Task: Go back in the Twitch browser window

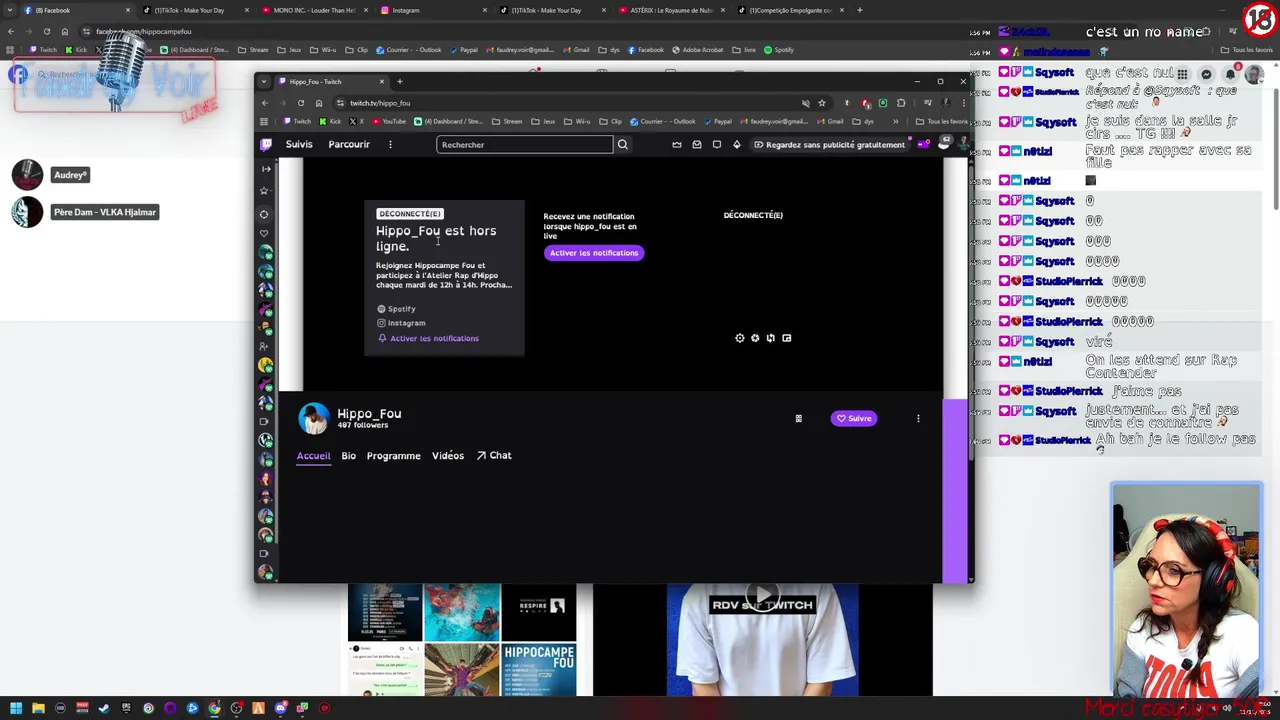Action: pyautogui.click(x=265, y=103)
